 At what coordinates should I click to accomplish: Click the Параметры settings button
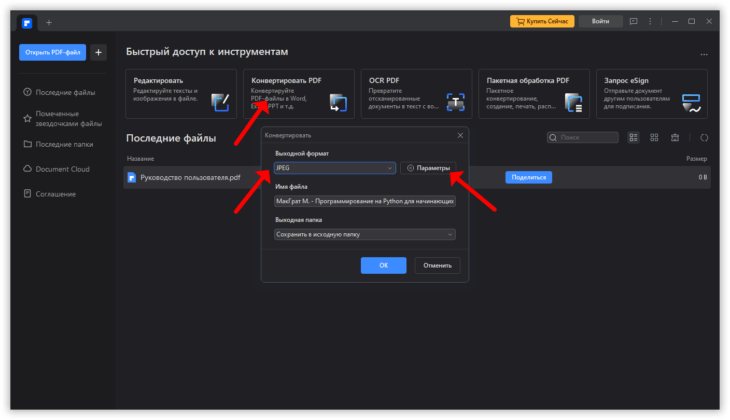(x=428, y=168)
